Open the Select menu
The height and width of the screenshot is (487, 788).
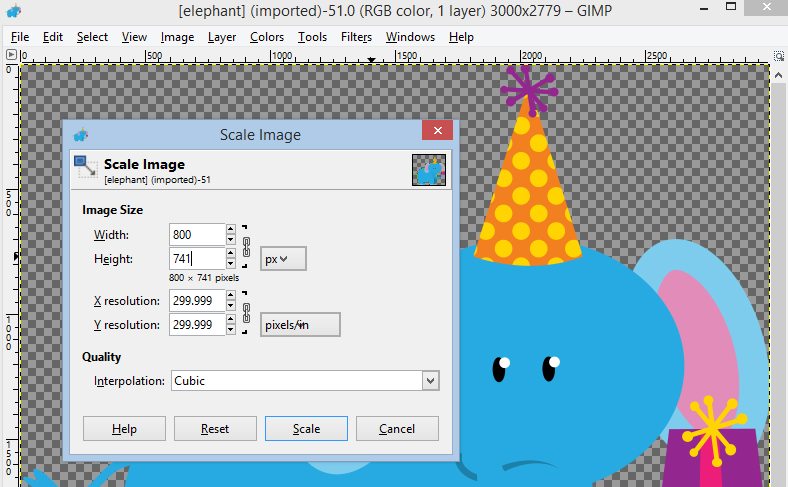pyautogui.click(x=92, y=37)
